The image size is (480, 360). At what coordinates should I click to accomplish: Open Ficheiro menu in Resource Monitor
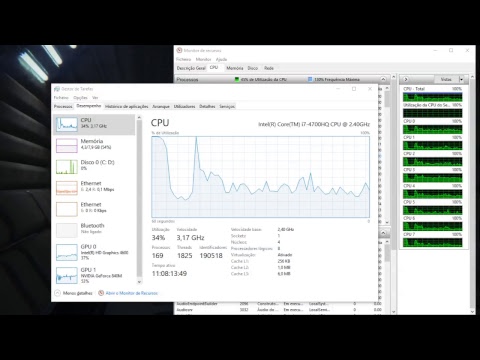pyautogui.click(x=184, y=59)
